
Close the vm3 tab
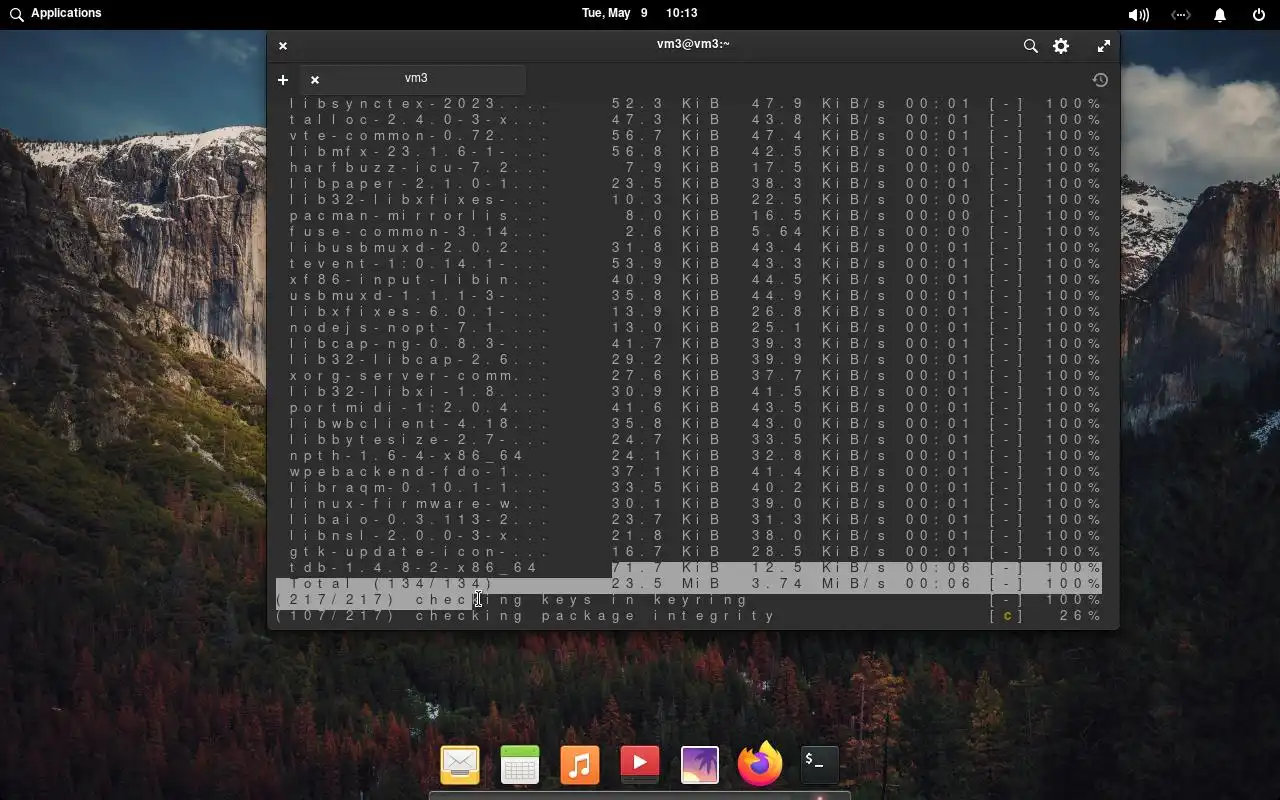pyautogui.click(x=314, y=80)
